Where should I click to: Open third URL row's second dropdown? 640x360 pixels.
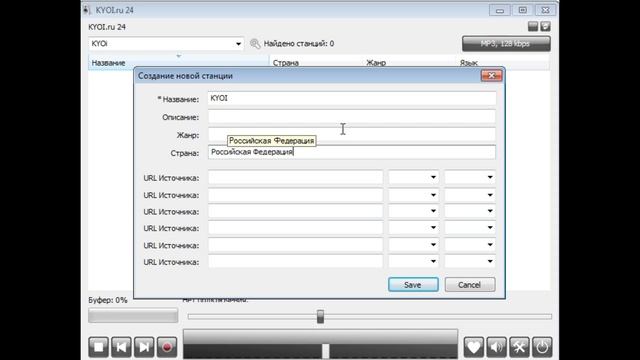[x=490, y=211]
